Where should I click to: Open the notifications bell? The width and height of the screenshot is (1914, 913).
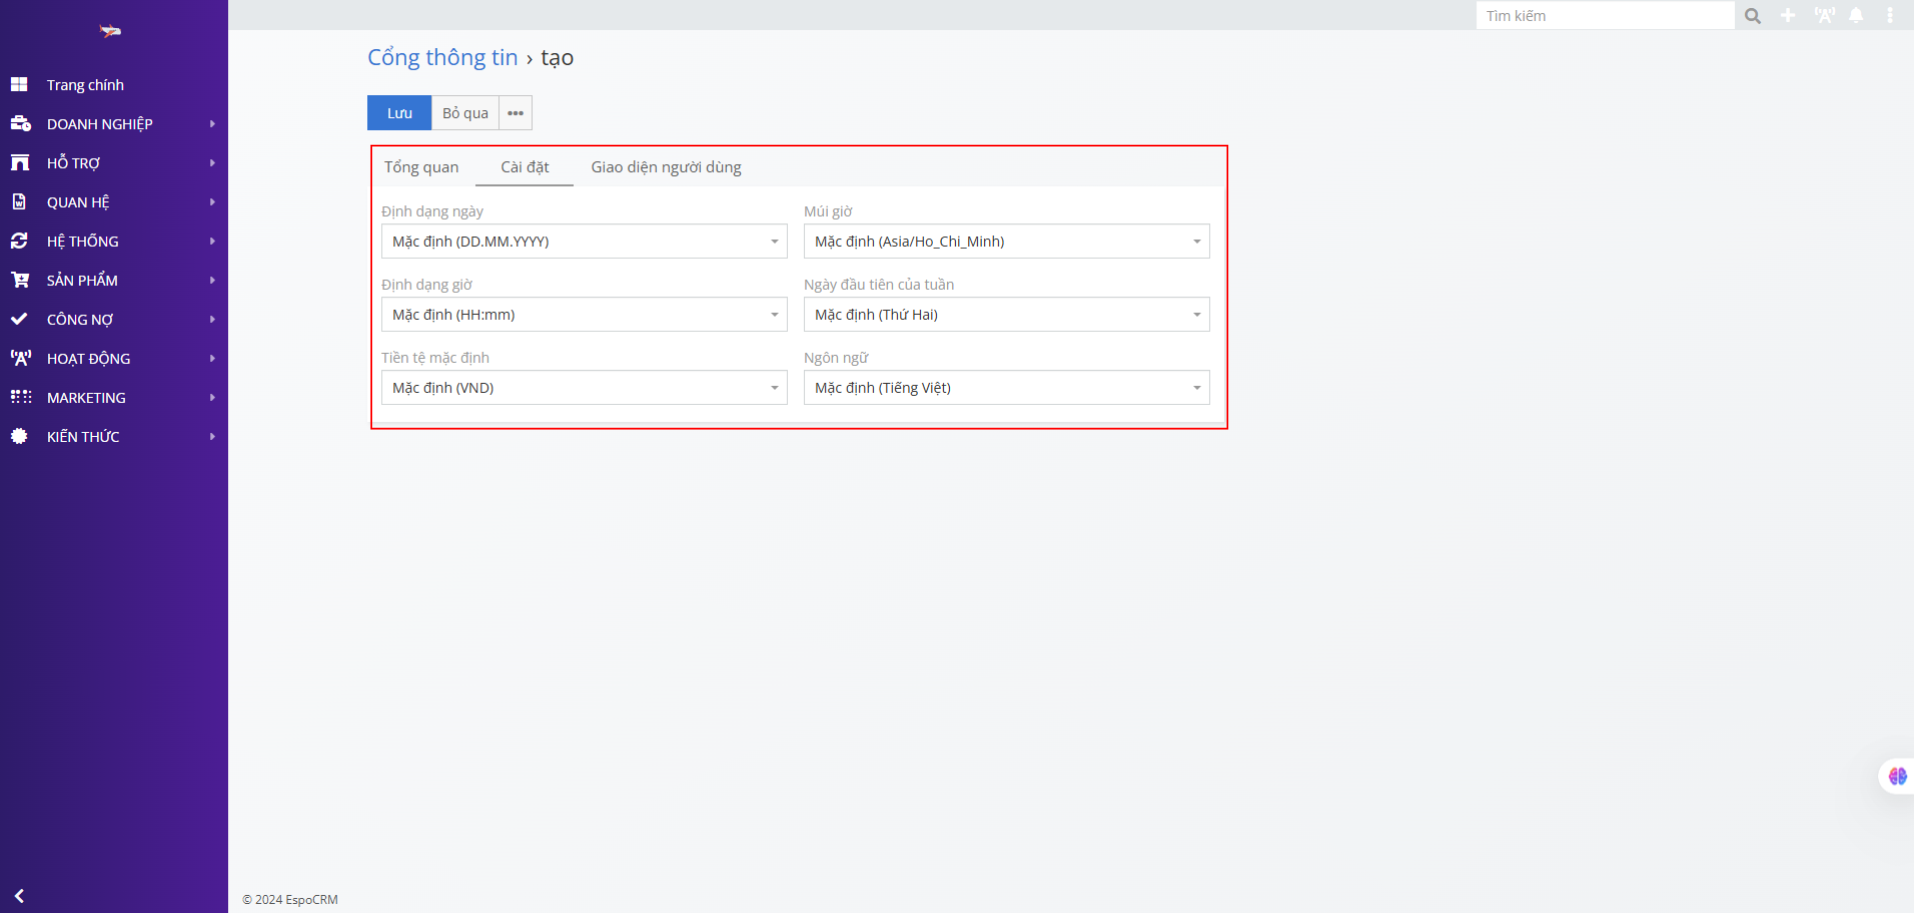click(x=1856, y=16)
